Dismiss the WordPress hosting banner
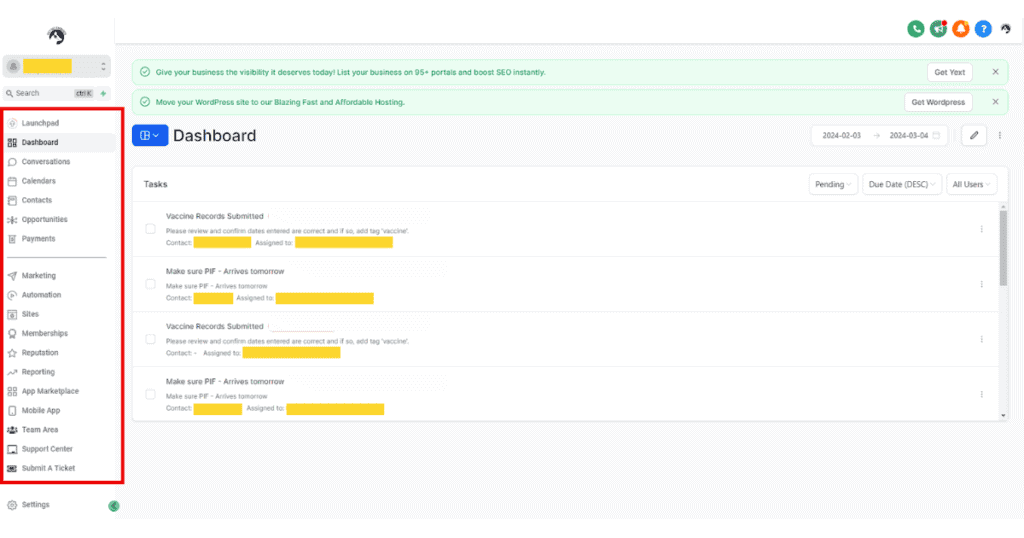 point(995,102)
